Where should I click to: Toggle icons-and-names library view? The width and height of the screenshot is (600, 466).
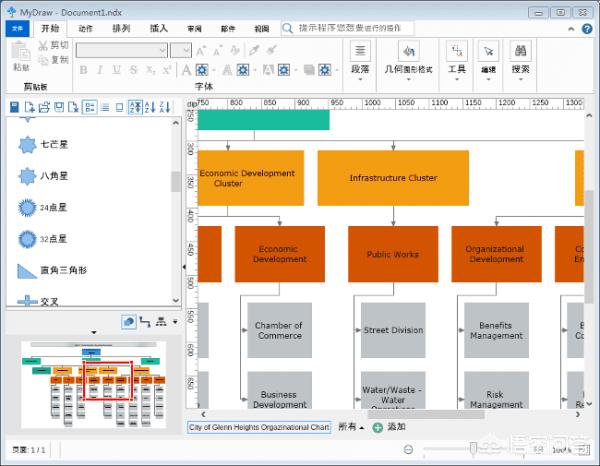click(x=90, y=107)
